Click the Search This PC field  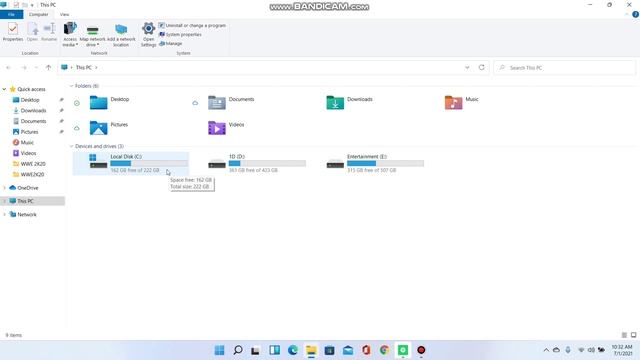[564, 68]
